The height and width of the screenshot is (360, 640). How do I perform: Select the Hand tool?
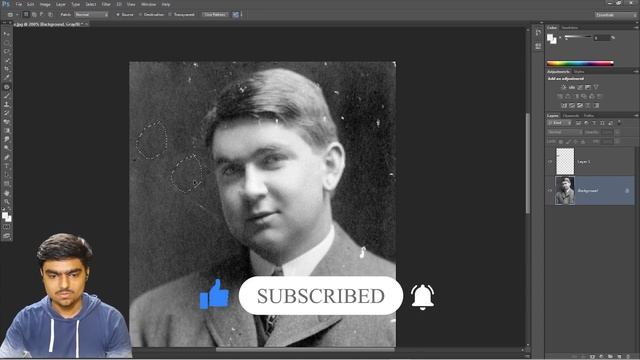pos(7,193)
